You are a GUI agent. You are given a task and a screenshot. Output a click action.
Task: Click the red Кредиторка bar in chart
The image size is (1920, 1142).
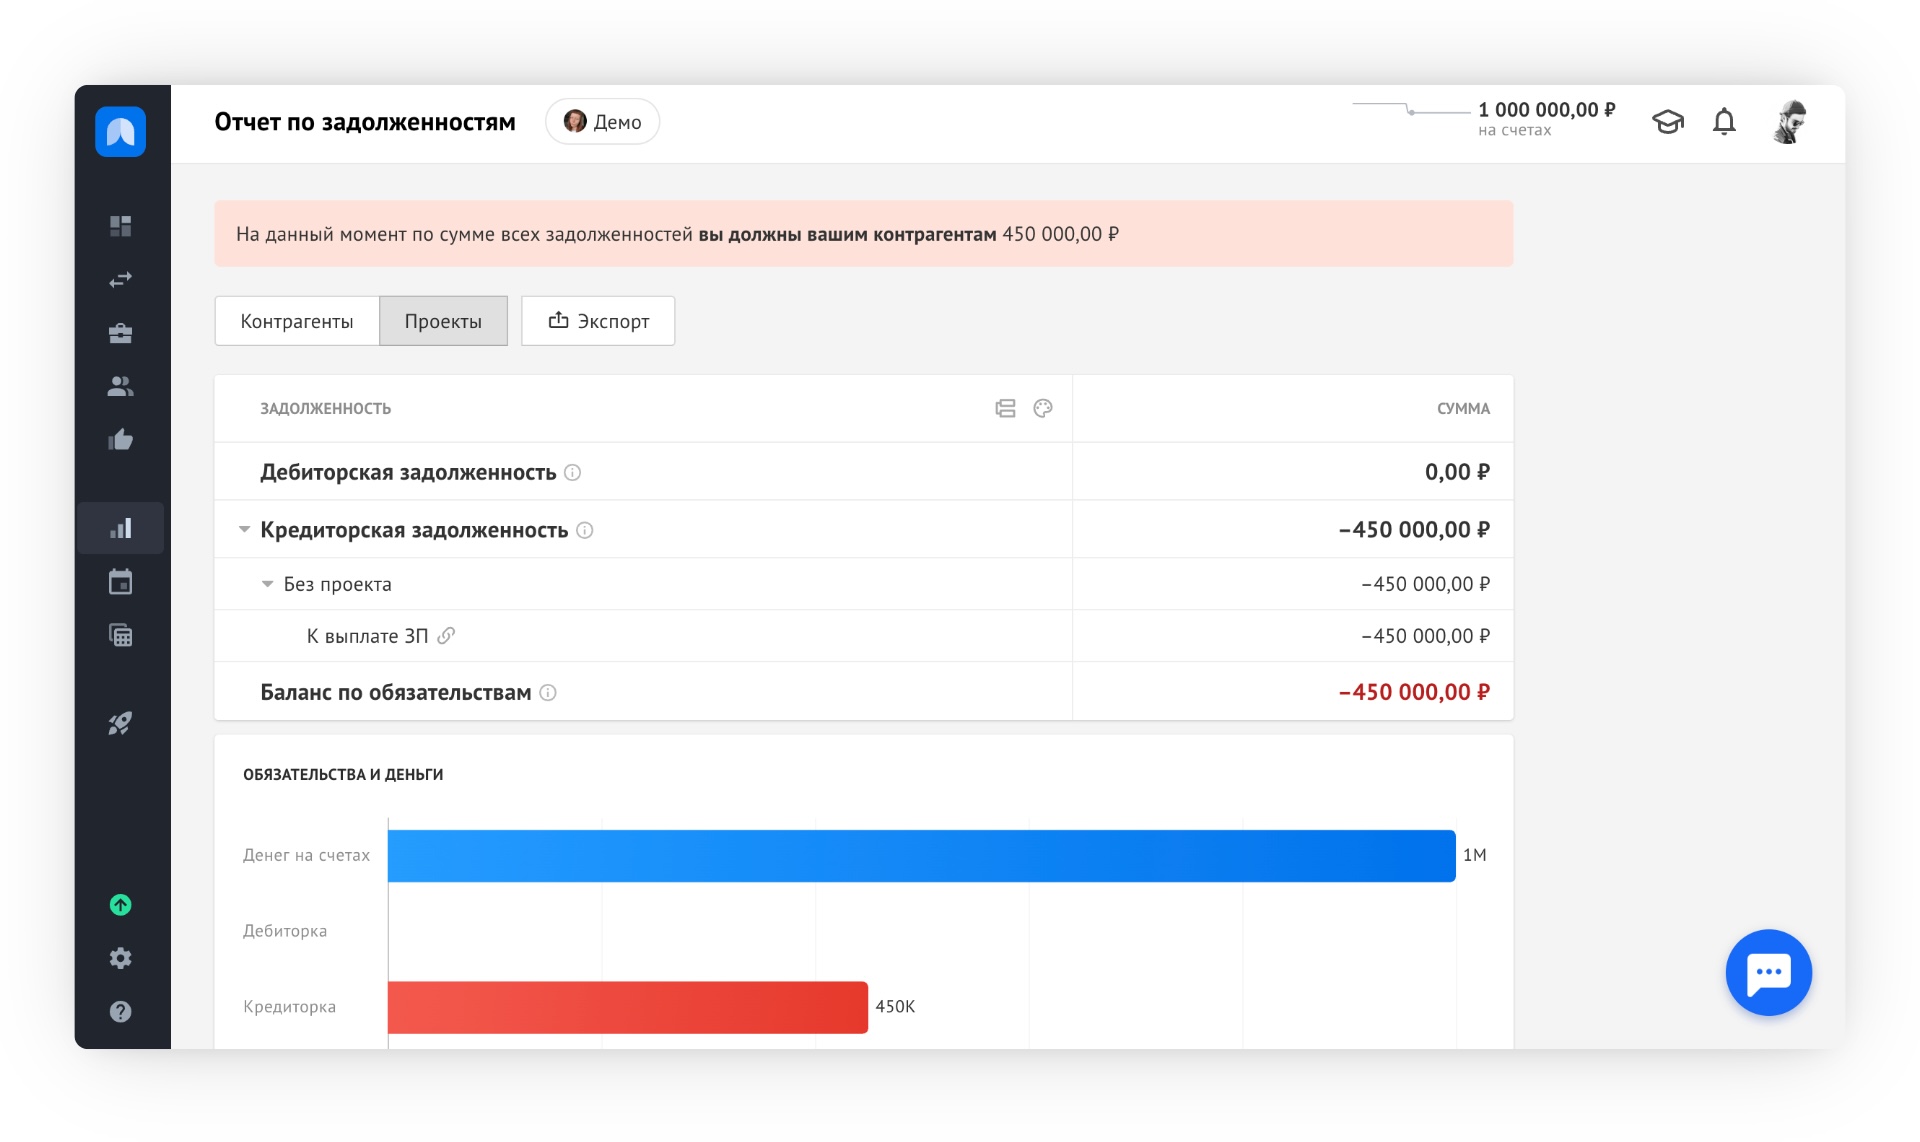tap(627, 1007)
